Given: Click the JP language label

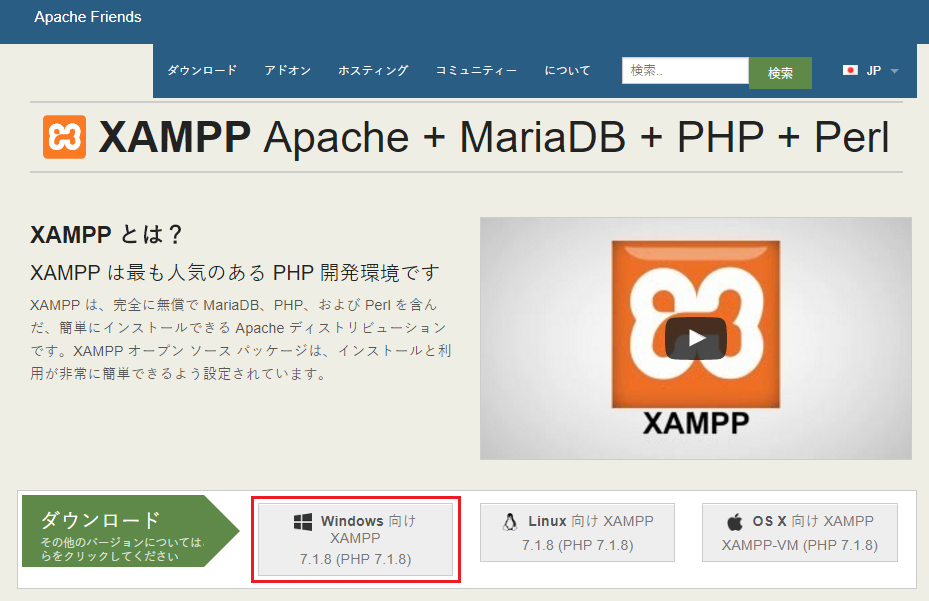Looking at the screenshot, I should [x=873, y=71].
